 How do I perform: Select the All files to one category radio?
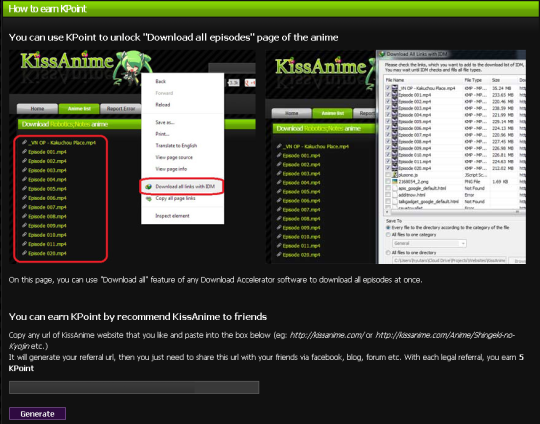(388, 235)
